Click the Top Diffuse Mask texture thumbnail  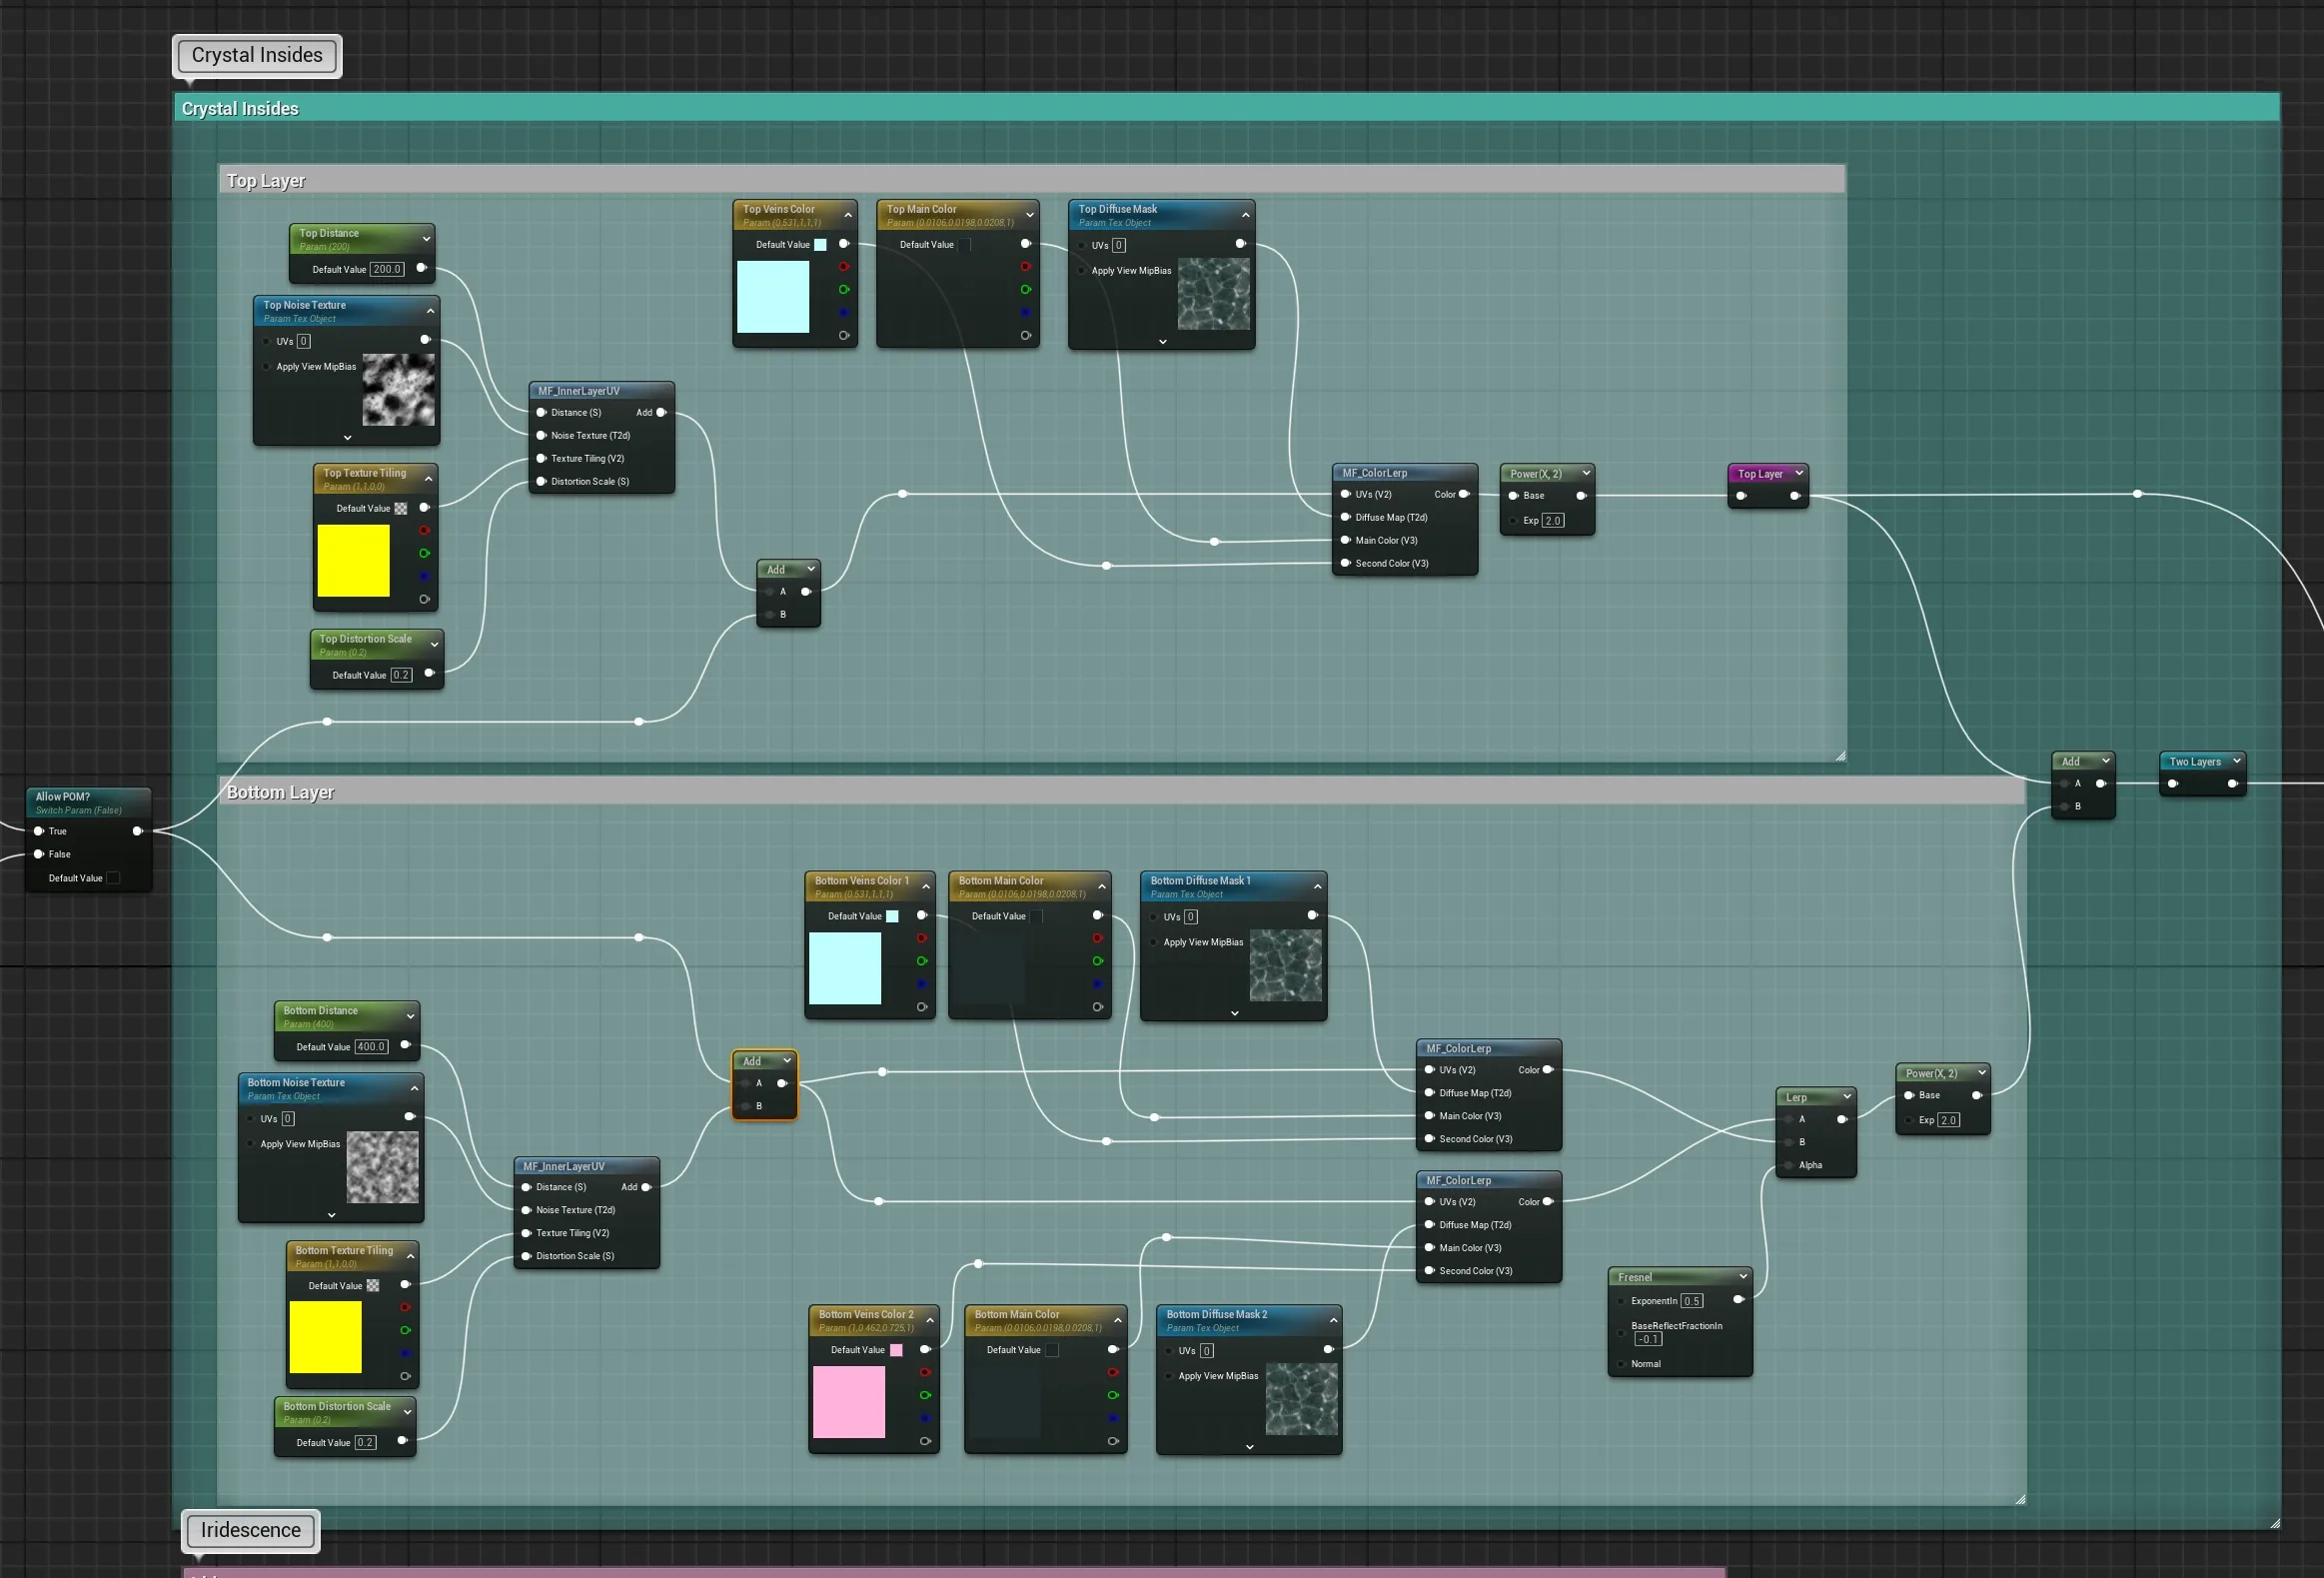pyautogui.click(x=1214, y=294)
